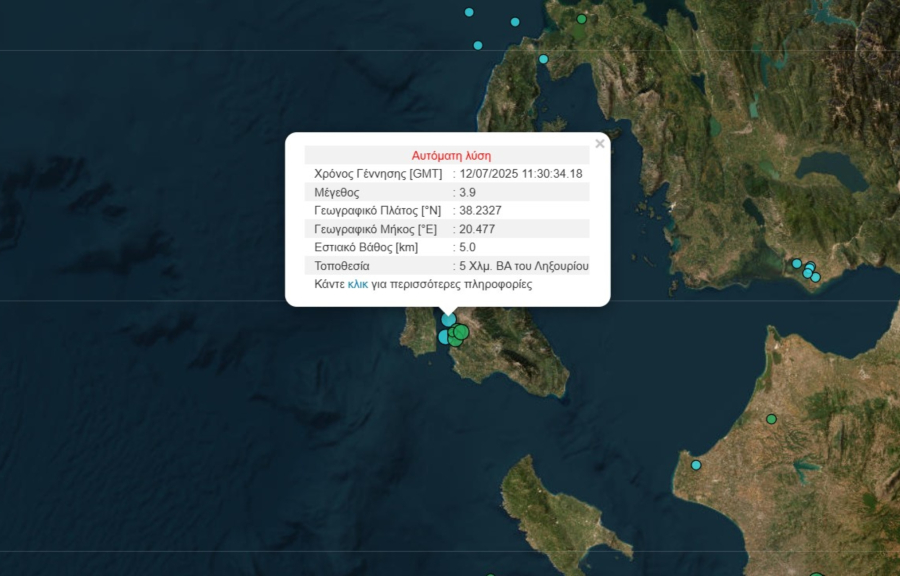Dismiss the earthquake popup with the X

pyautogui.click(x=599, y=143)
